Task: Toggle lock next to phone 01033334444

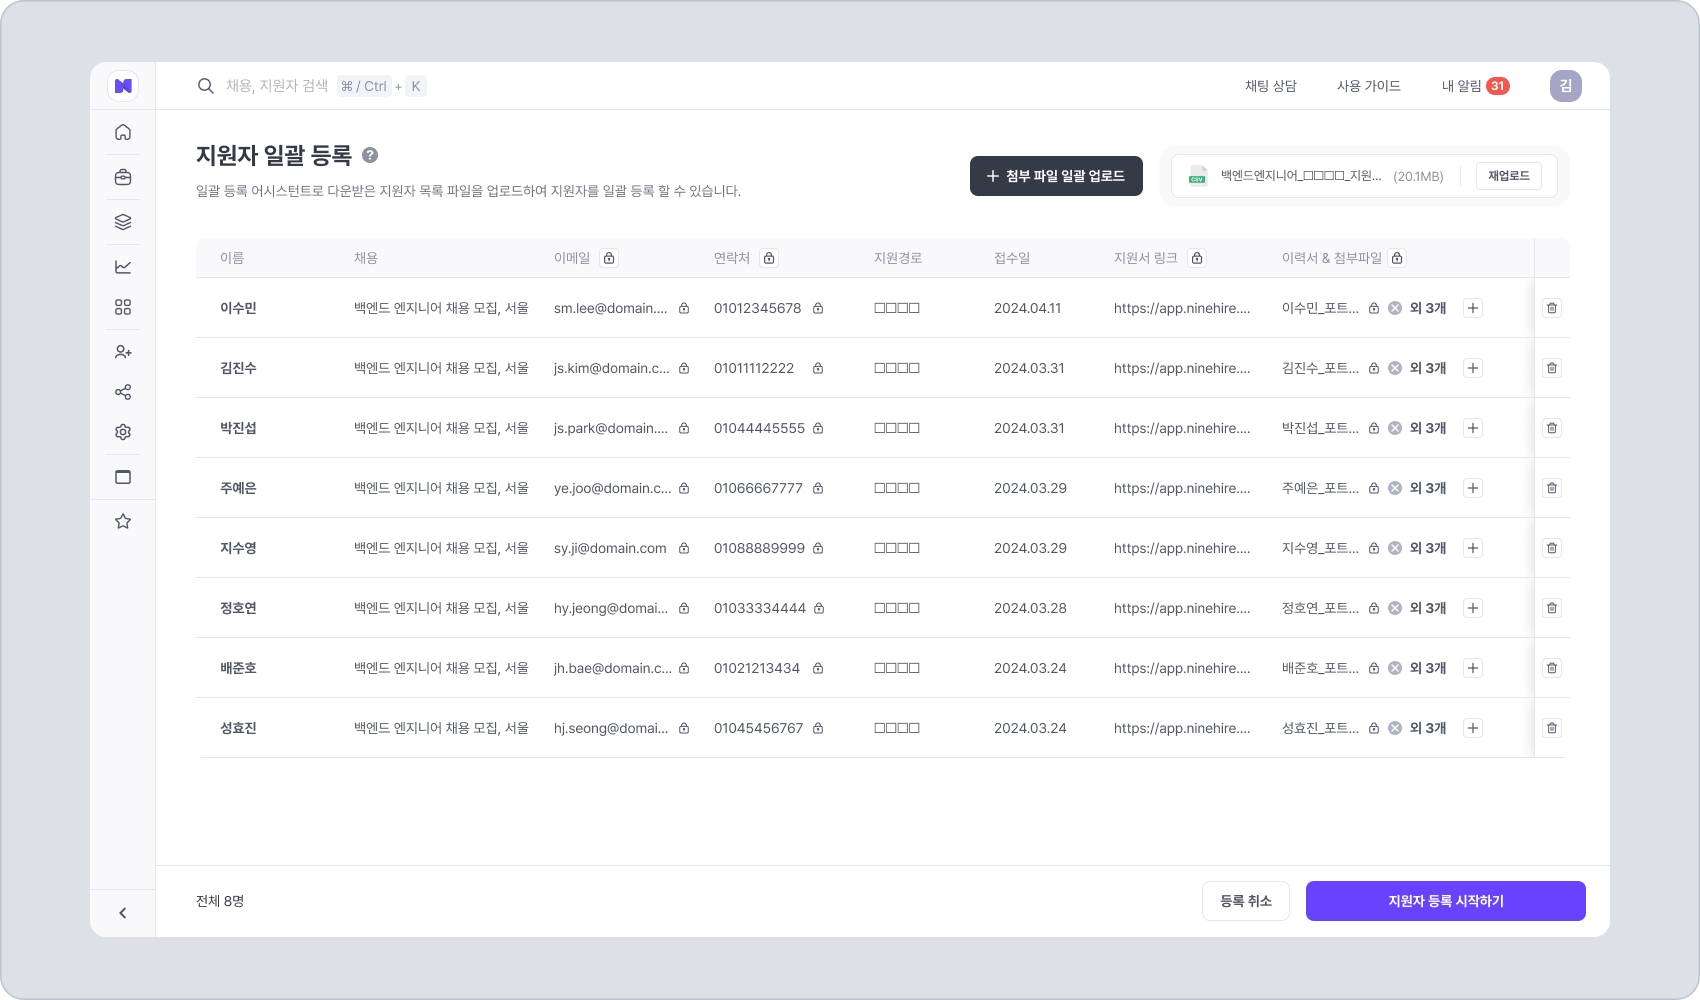Action: (x=819, y=608)
